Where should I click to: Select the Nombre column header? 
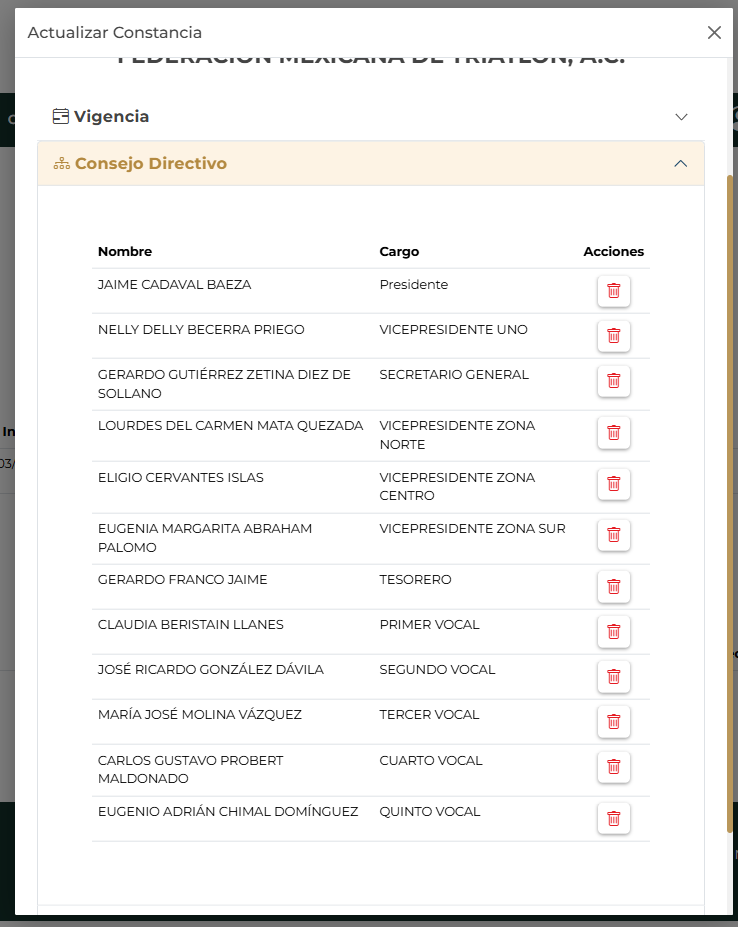[x=125, y=251]
